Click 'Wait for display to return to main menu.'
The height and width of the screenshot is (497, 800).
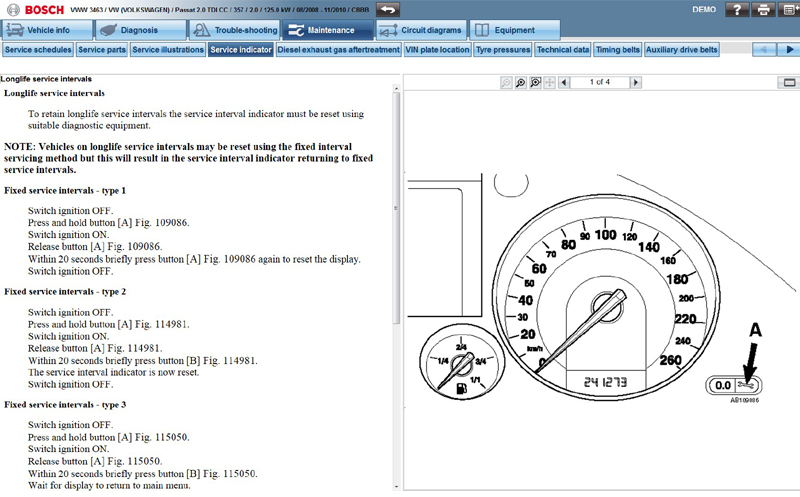coord(109,485)
